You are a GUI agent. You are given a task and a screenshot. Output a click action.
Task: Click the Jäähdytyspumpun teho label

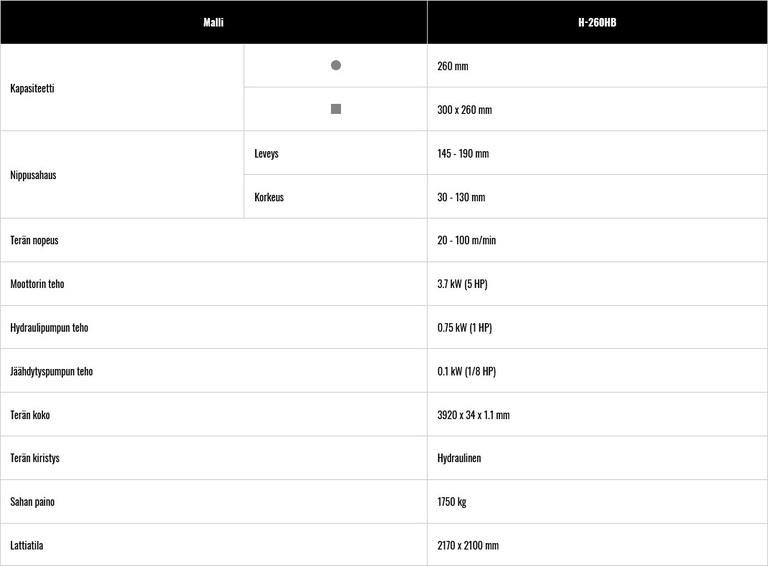51,371
